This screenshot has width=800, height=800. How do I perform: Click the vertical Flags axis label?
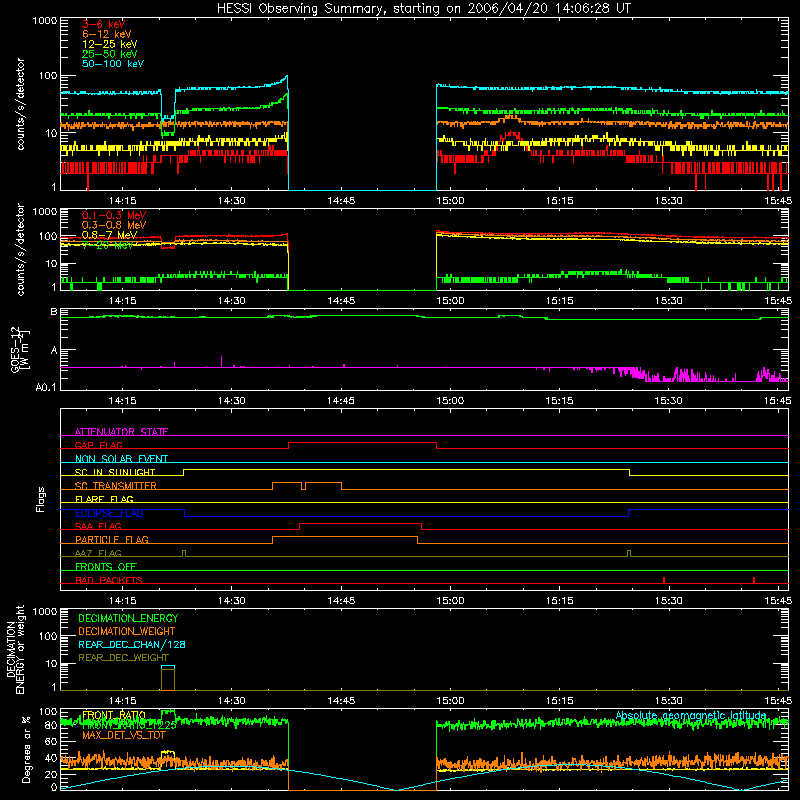[41, 499]
